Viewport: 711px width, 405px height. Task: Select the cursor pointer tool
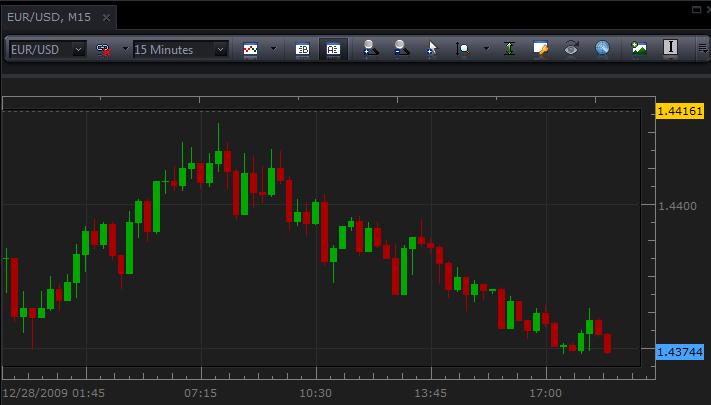pyautogui.click(x=431, y=49)
